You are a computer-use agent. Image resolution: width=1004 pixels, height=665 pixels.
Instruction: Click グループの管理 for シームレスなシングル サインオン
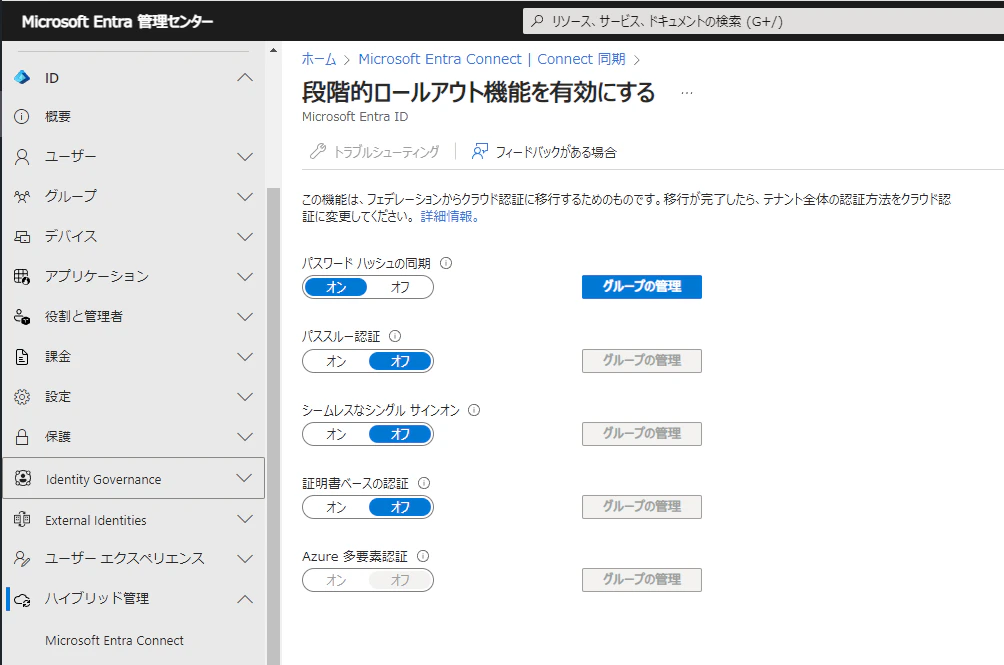(642, 433)
